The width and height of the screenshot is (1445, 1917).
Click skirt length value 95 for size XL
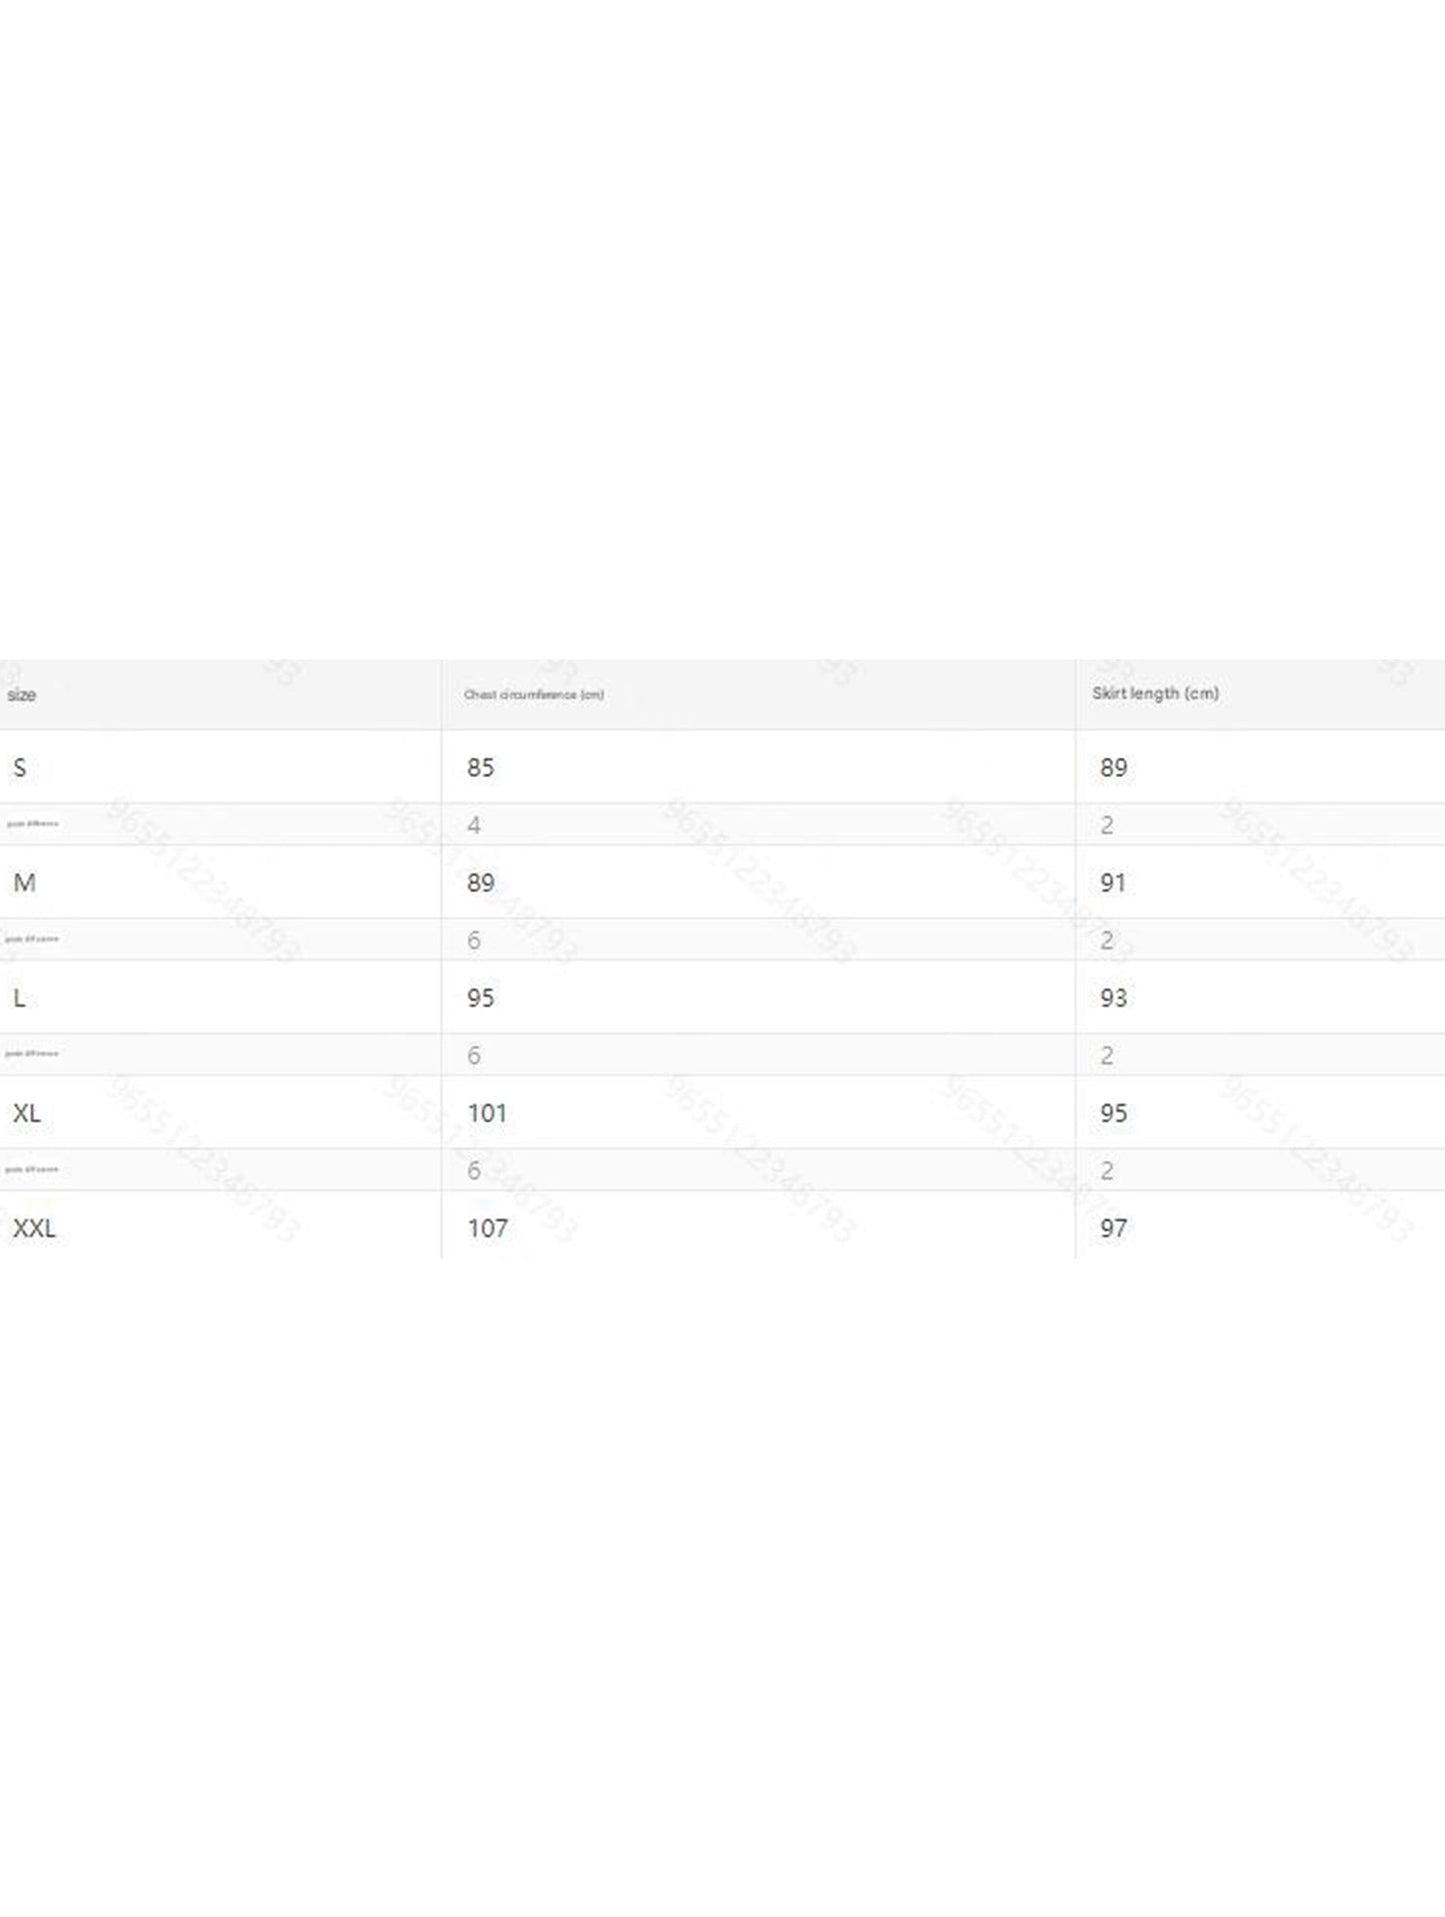click(1113, 1113)
